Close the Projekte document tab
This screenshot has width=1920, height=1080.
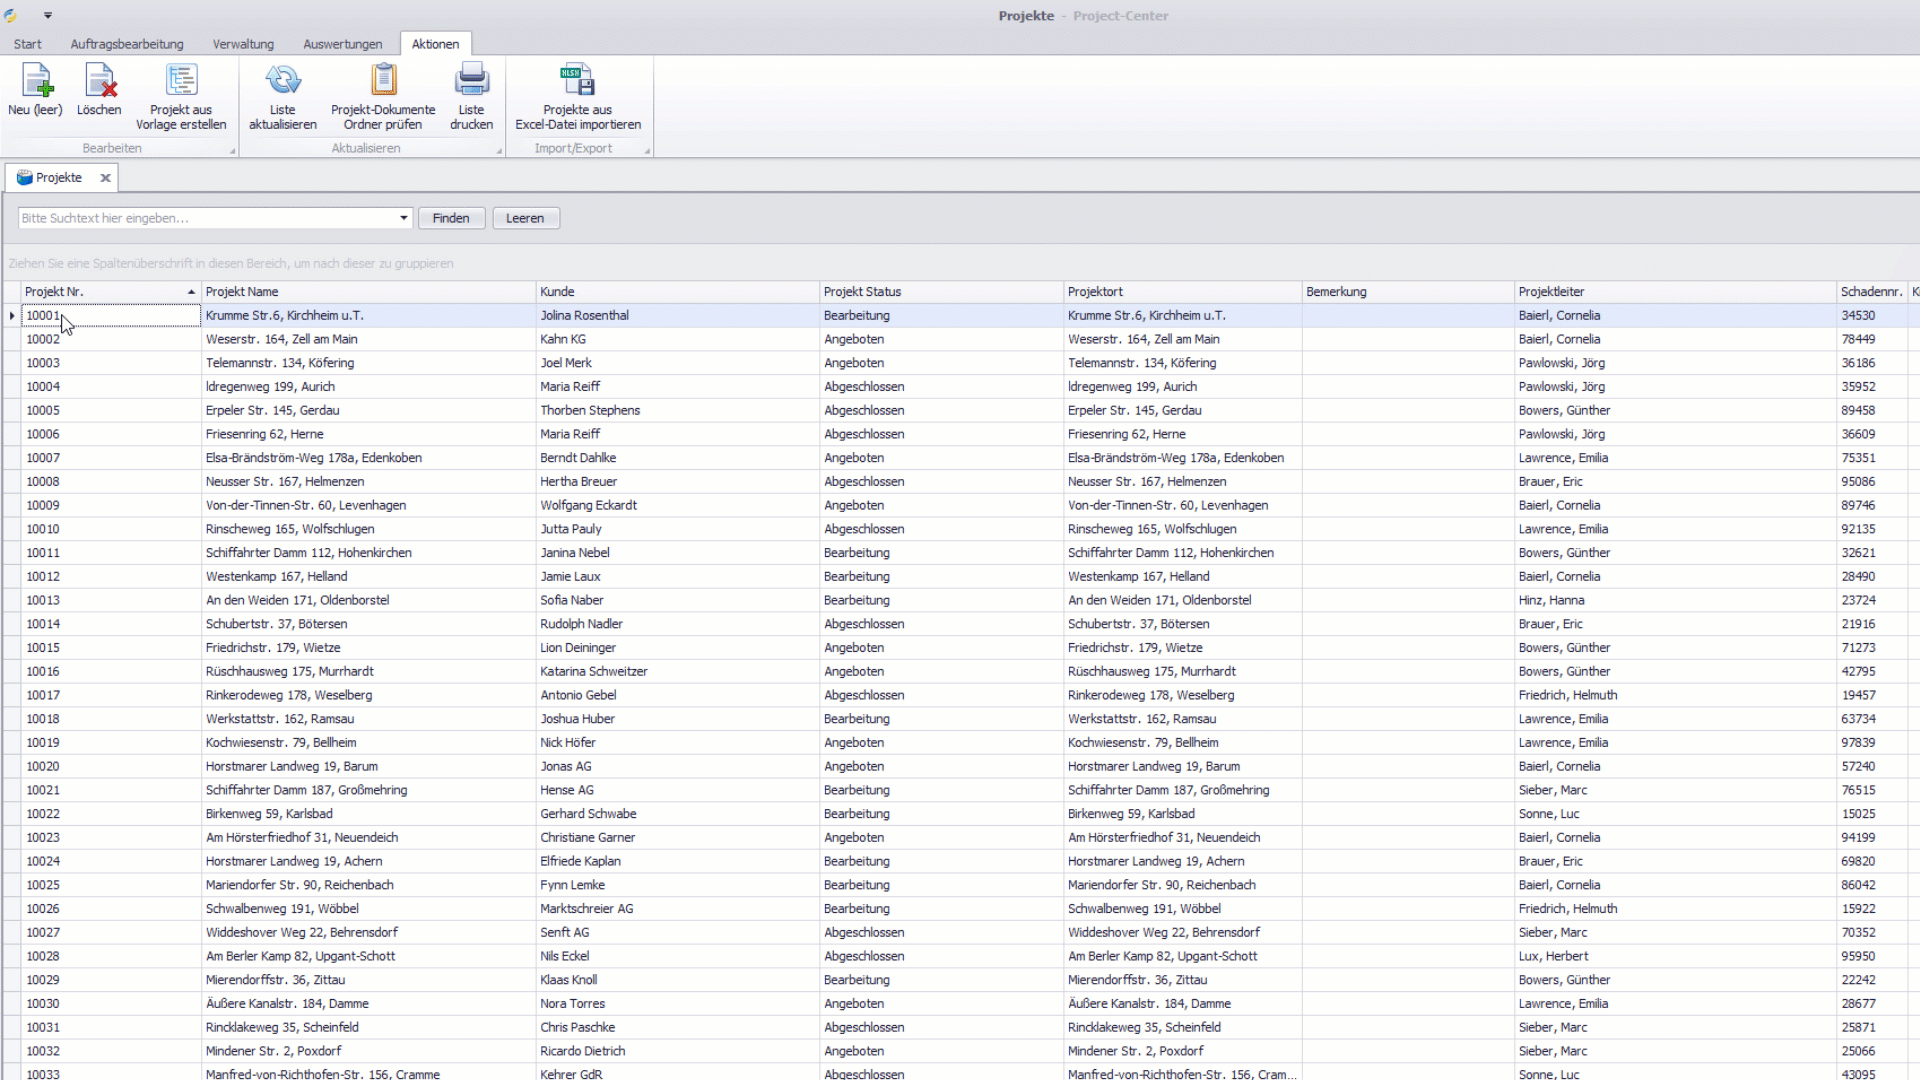(105, 178)
